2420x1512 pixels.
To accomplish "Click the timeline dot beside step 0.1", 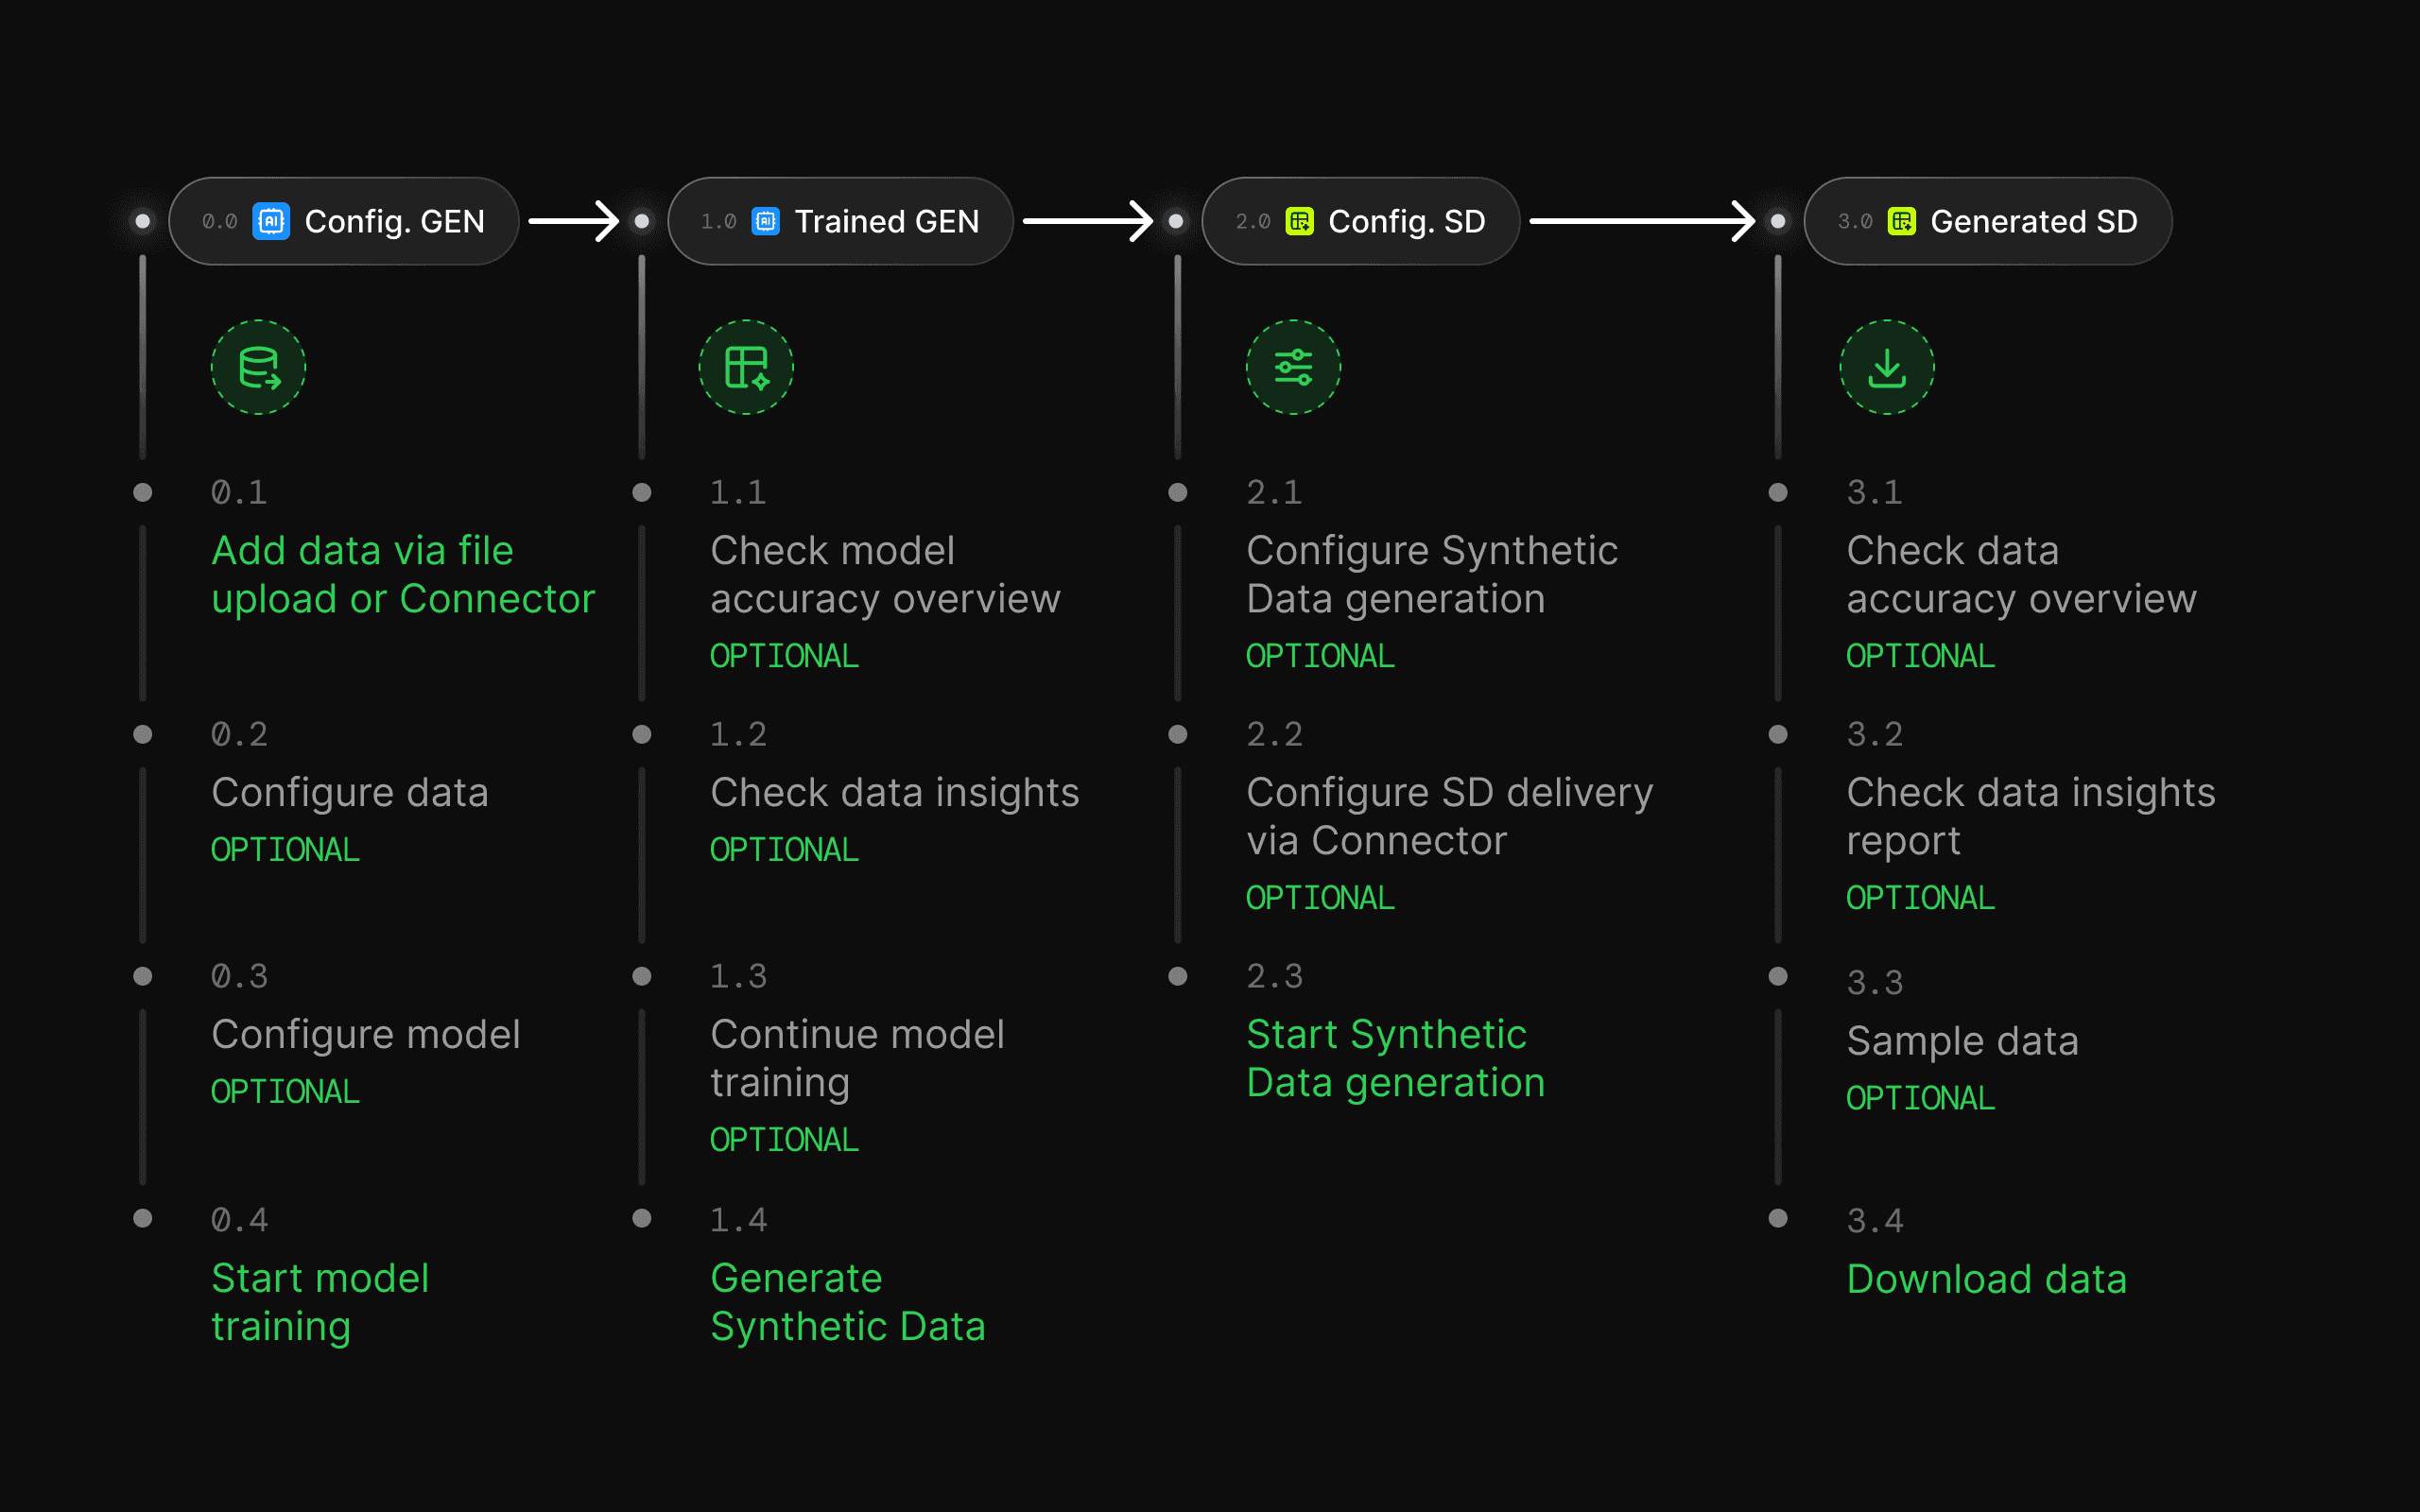I will (x=143, y=492).
